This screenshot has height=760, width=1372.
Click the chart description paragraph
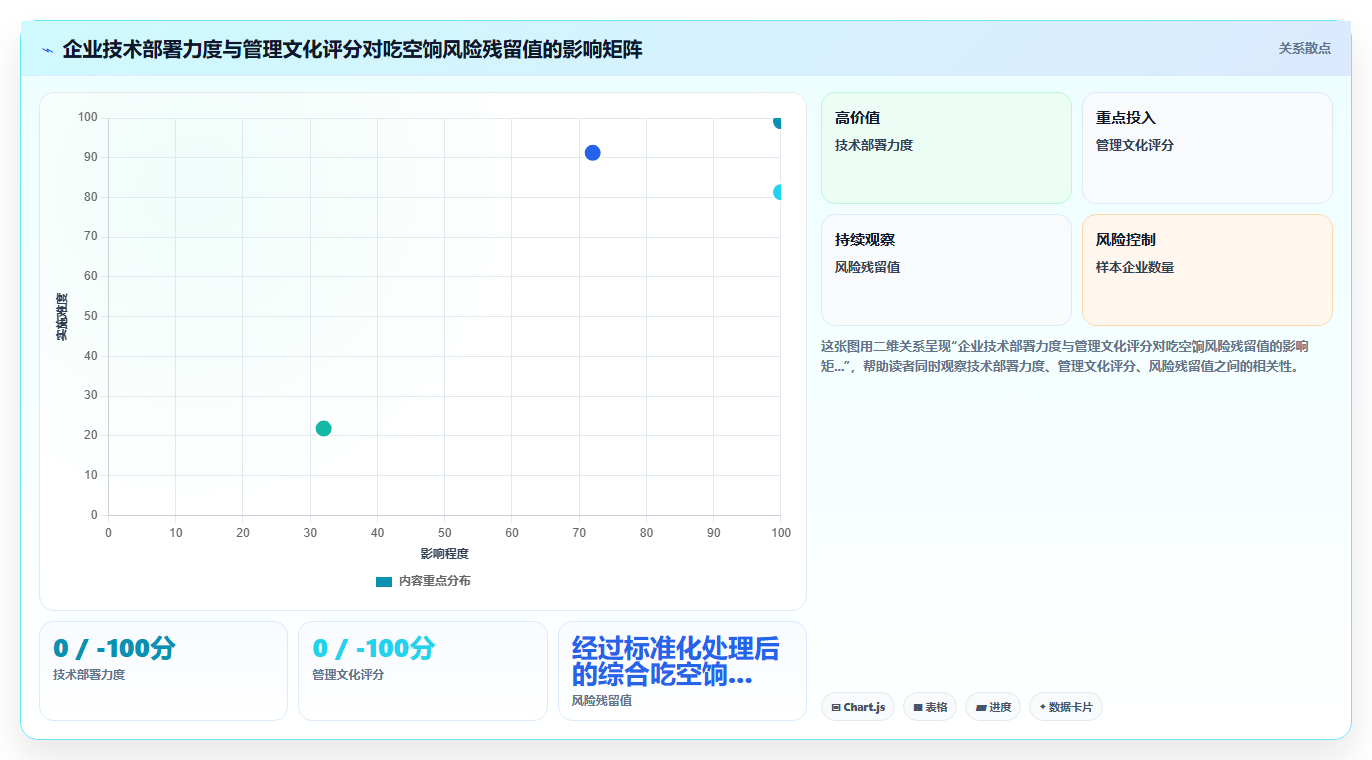point(1065,356)
